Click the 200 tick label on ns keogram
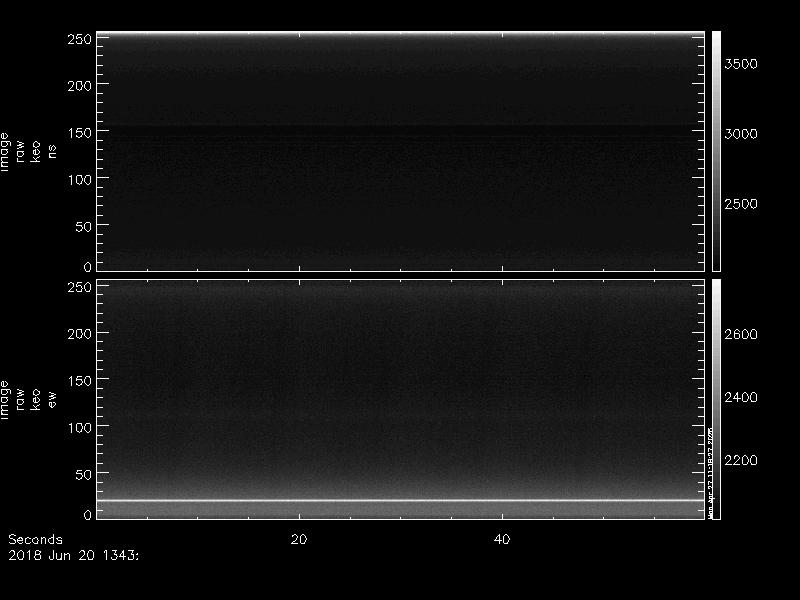The image size is (800, 600). (x=80, y=86)
